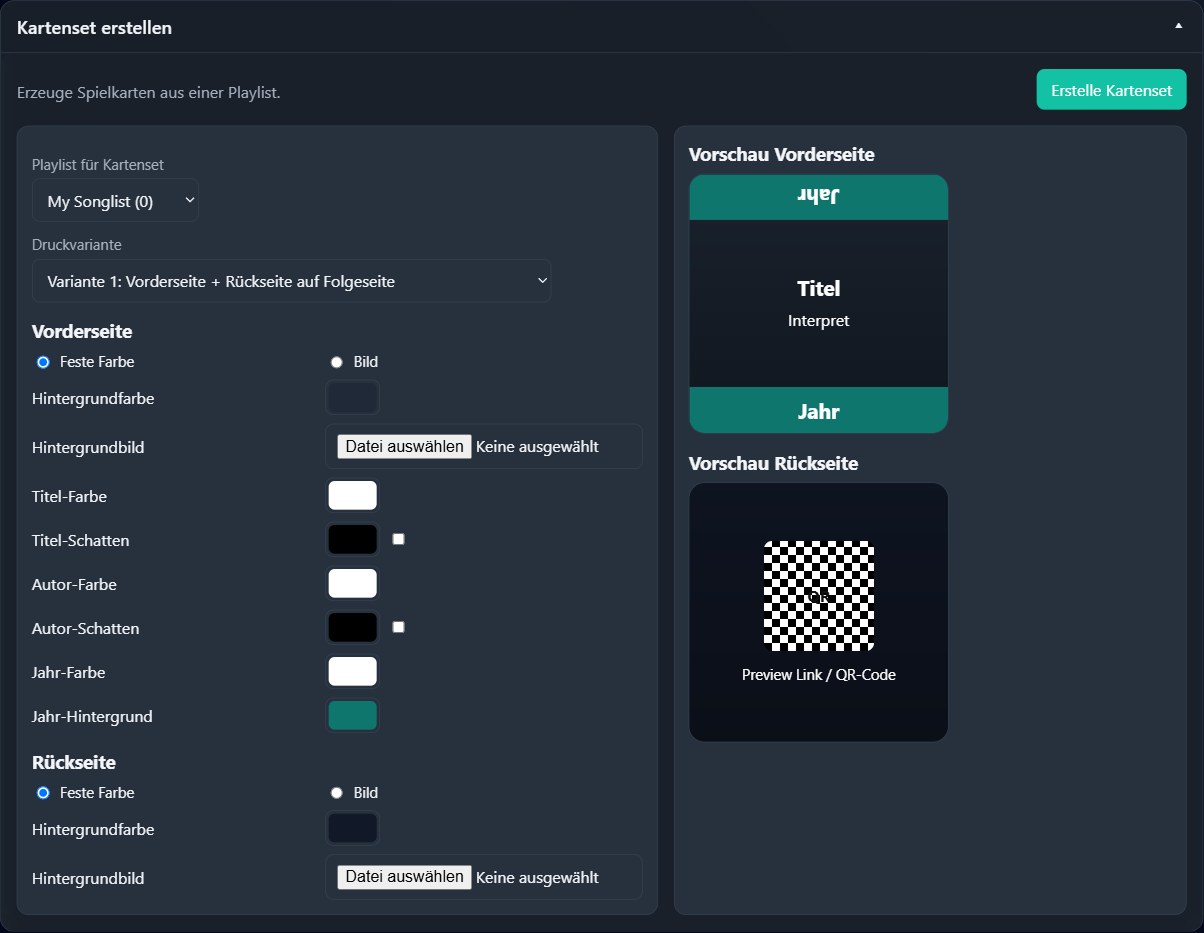Open the Playlist für Kartenset dropdown
This screenshot has width=1204, height=933.
pyautogui.click(x=115, y=201)
